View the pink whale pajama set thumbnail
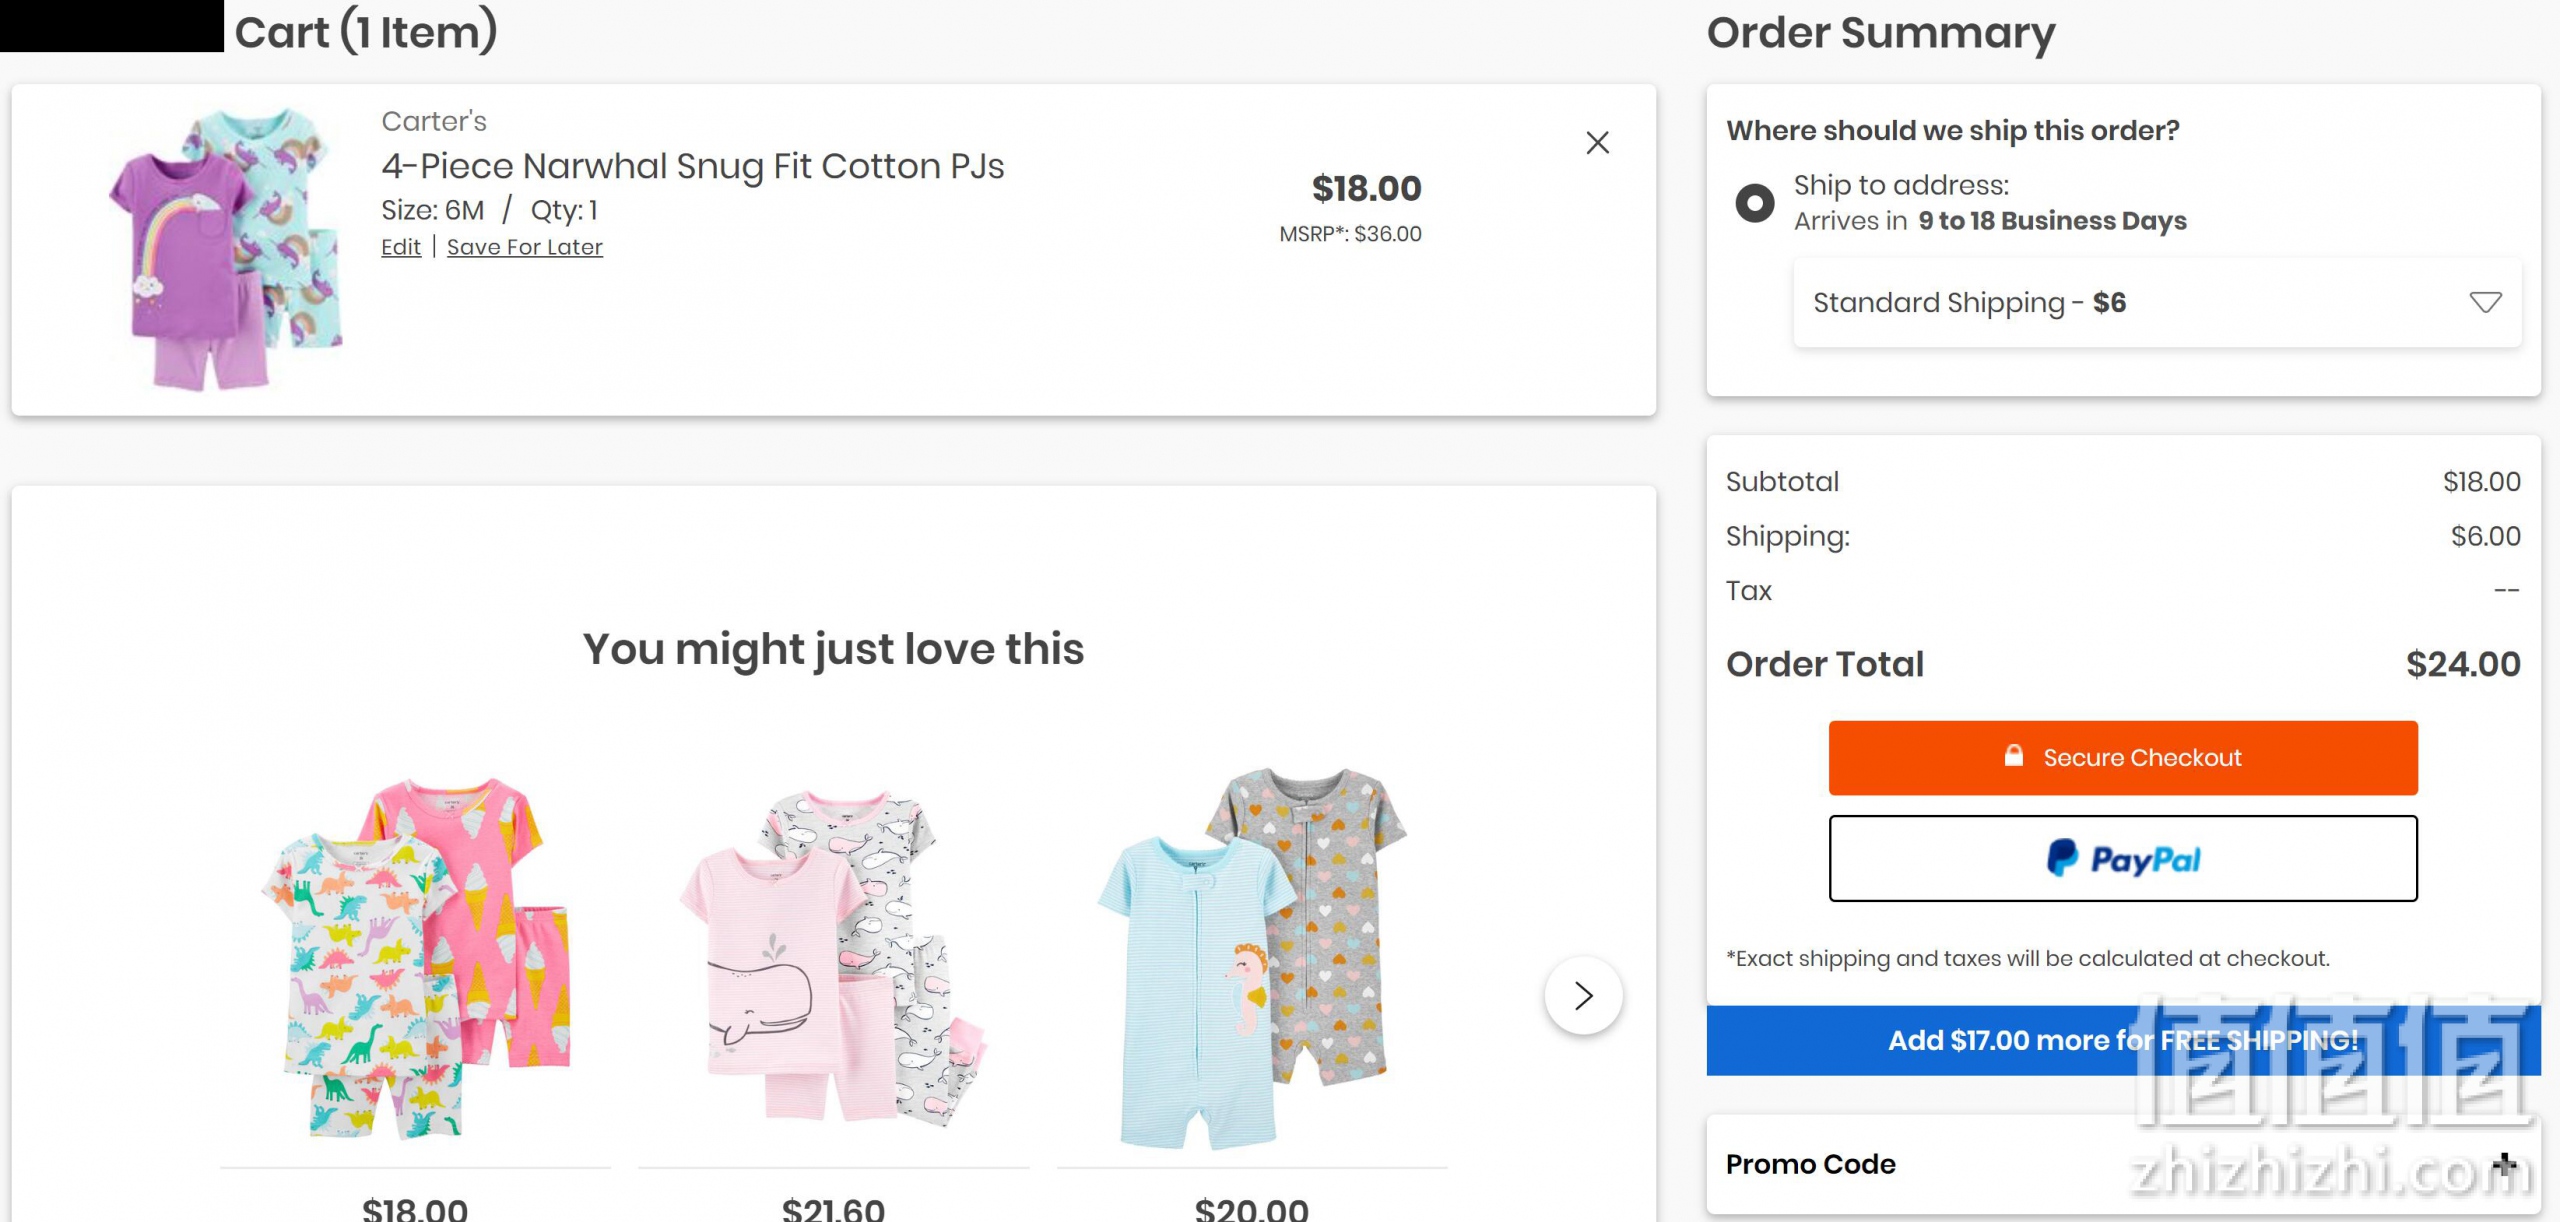 [833, 958]
